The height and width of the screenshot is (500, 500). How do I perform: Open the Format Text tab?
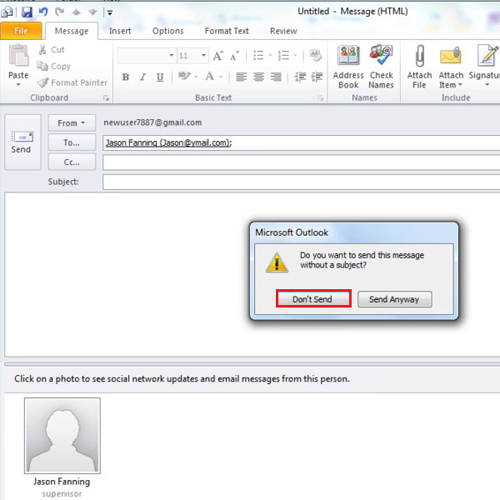(227, 31)
